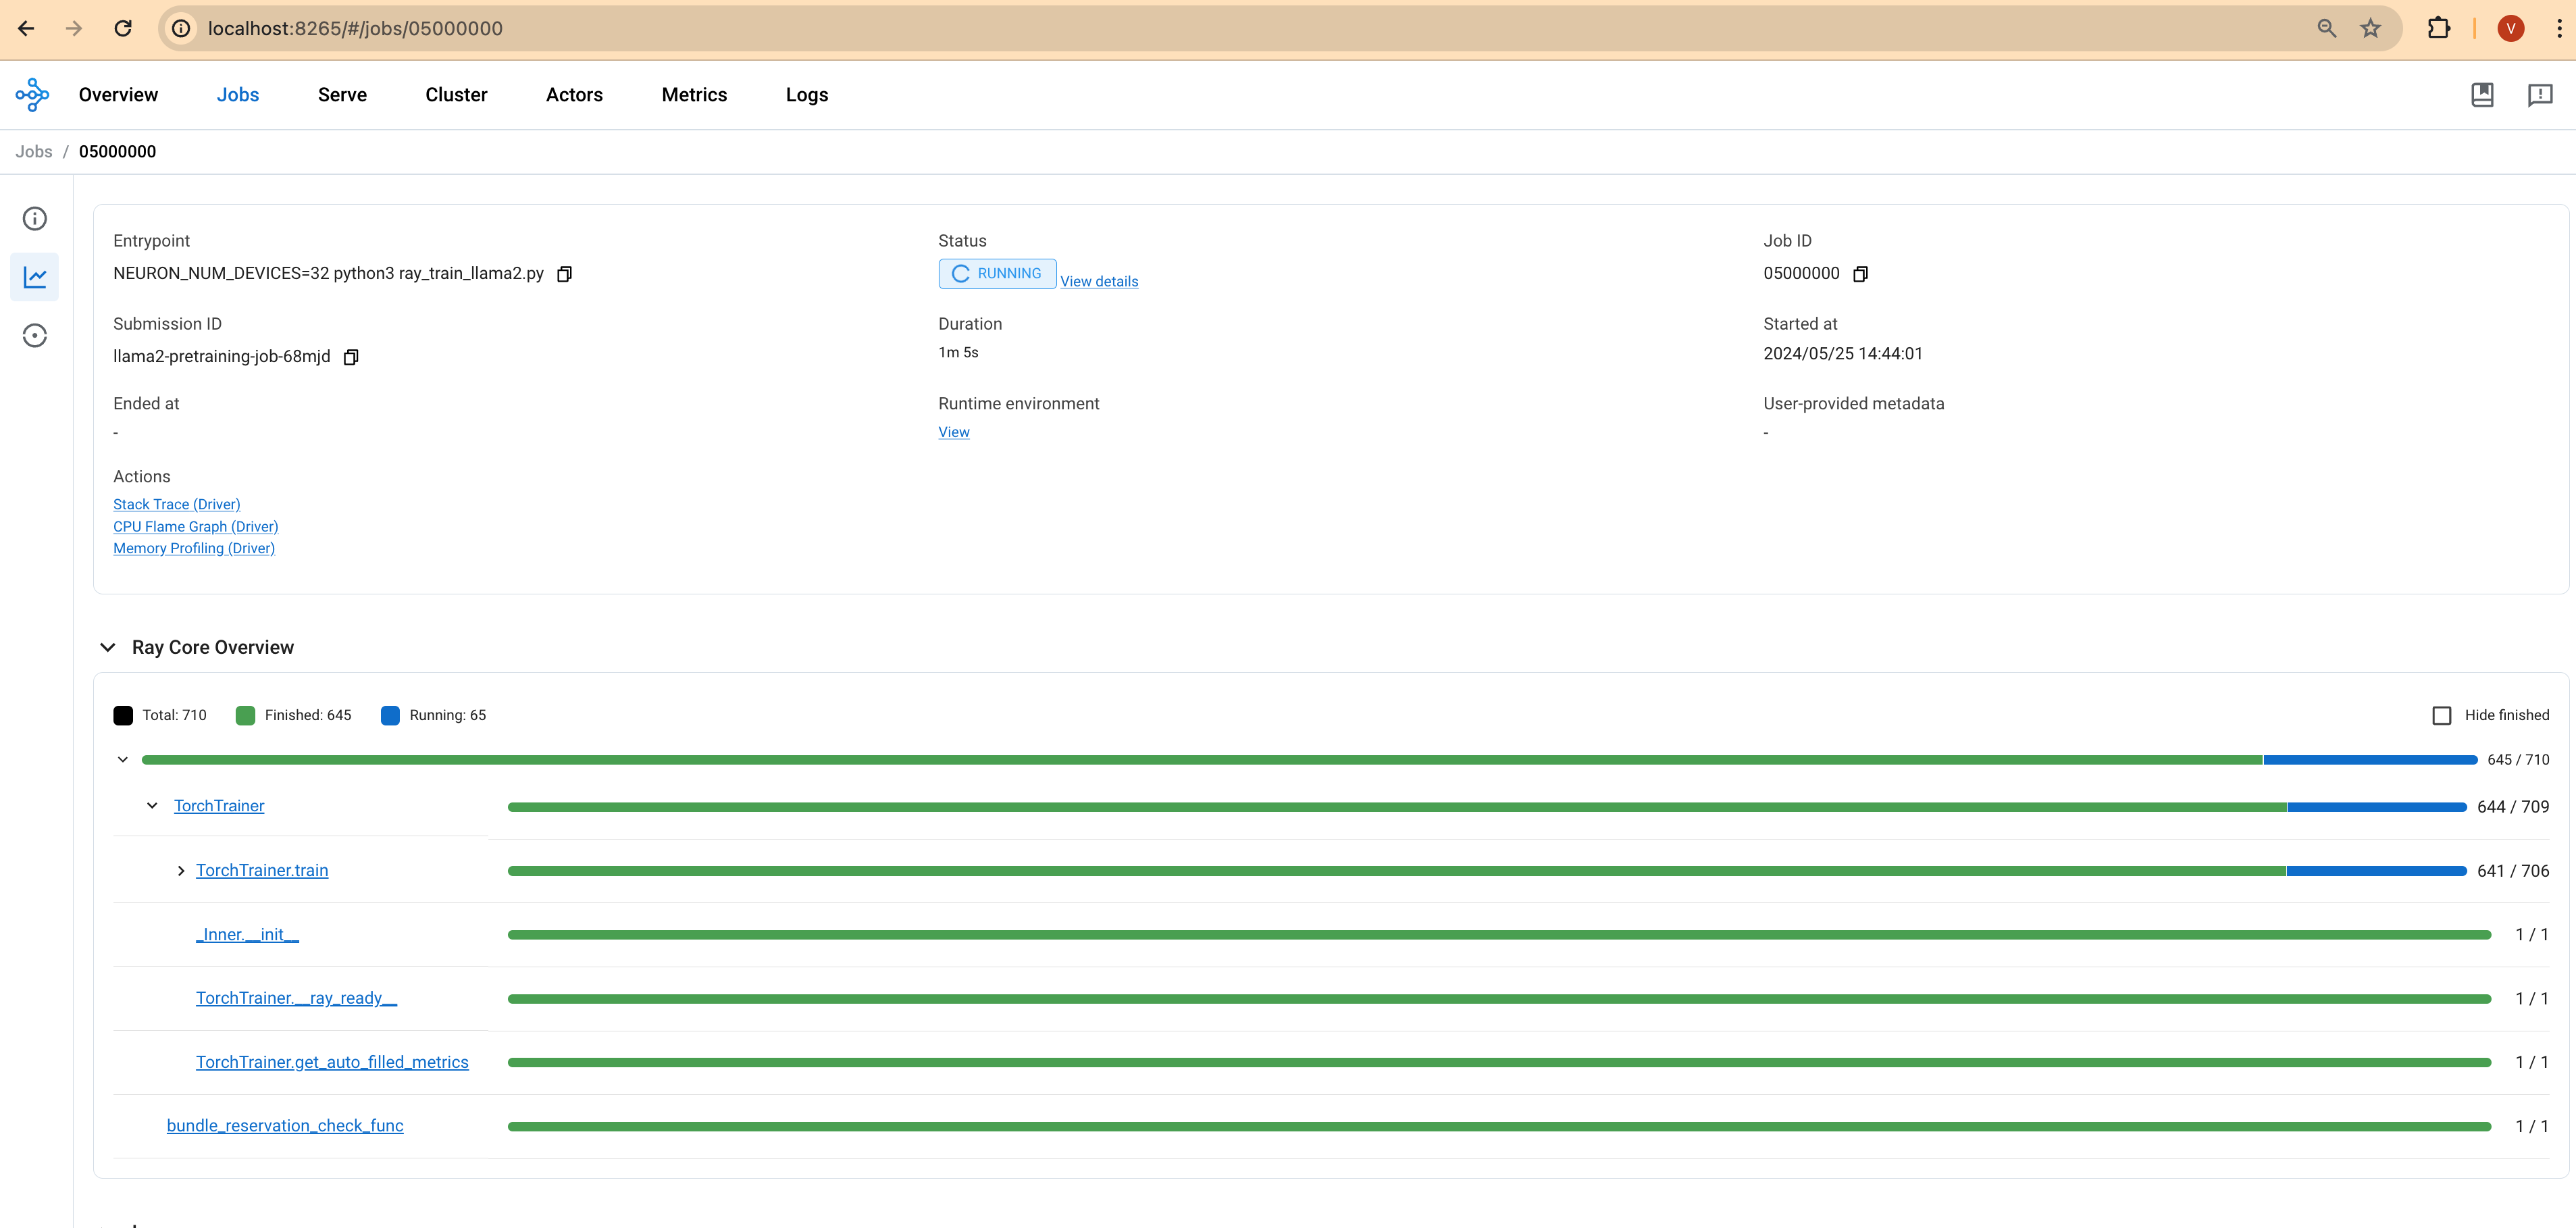Enable the Hide finished checkbox
Image resolution: width=2576 pixels, height=1228 pixels.
click(2441, 716)
